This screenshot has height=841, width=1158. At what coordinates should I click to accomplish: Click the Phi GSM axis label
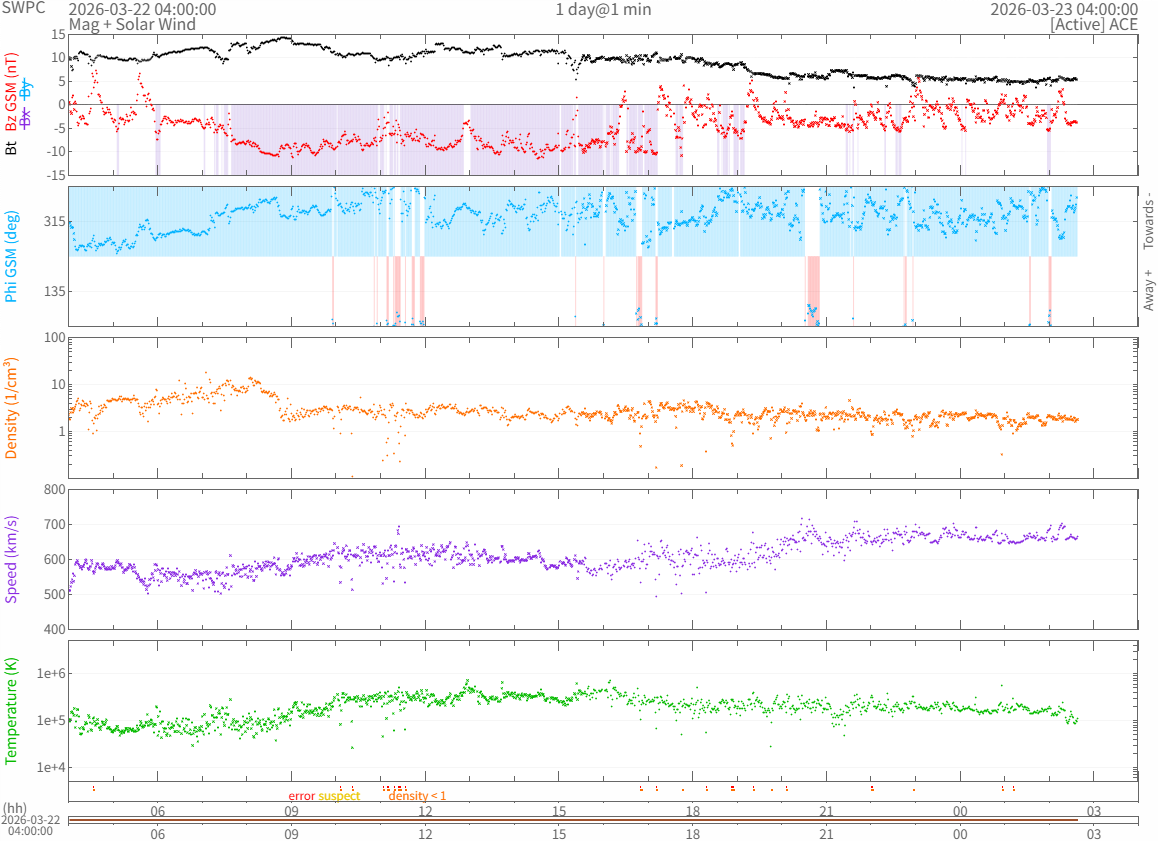[12, 256]
